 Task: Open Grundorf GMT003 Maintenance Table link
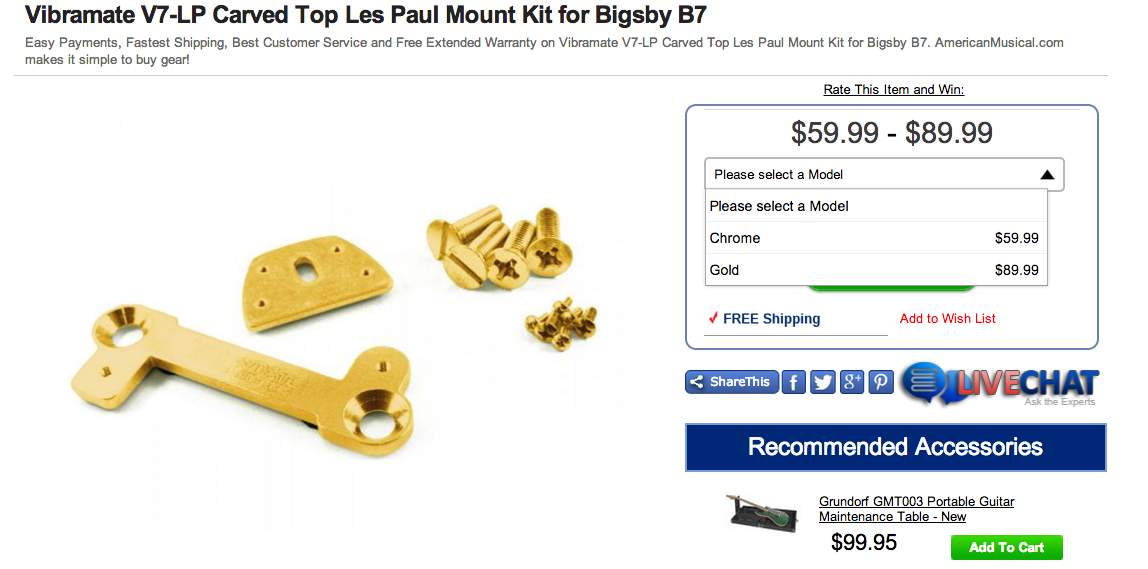tap(916, 509)
